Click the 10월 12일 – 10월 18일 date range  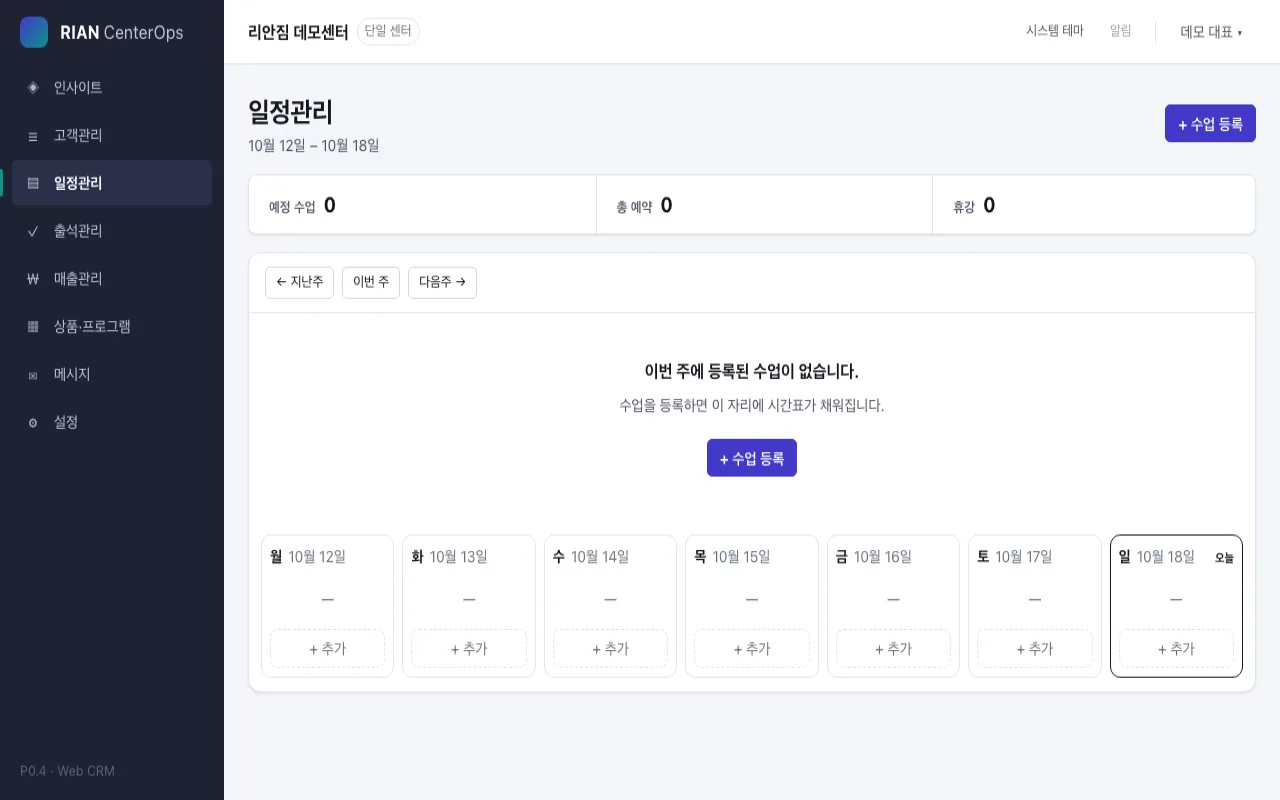[x=314, y=146]
